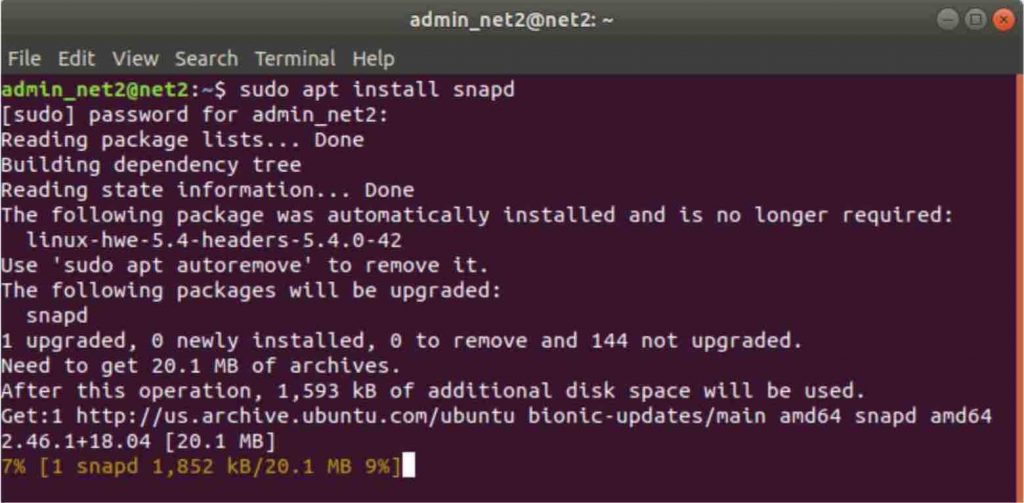
Task: Open the Terminal menu
Action: click(x=295, y=58)
